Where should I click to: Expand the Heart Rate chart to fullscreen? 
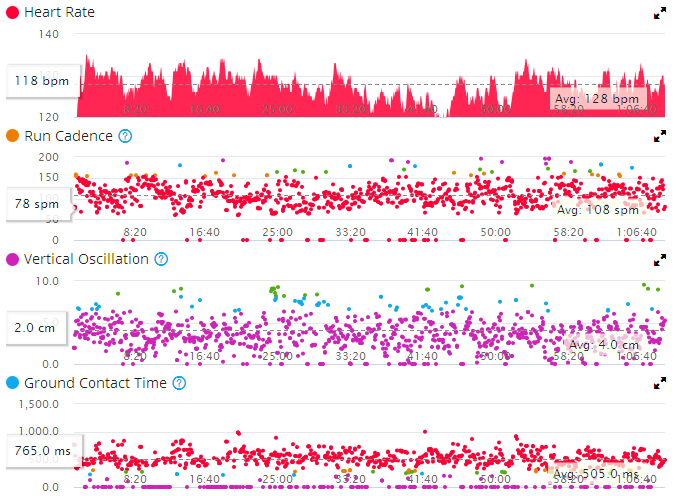point(659,13)
